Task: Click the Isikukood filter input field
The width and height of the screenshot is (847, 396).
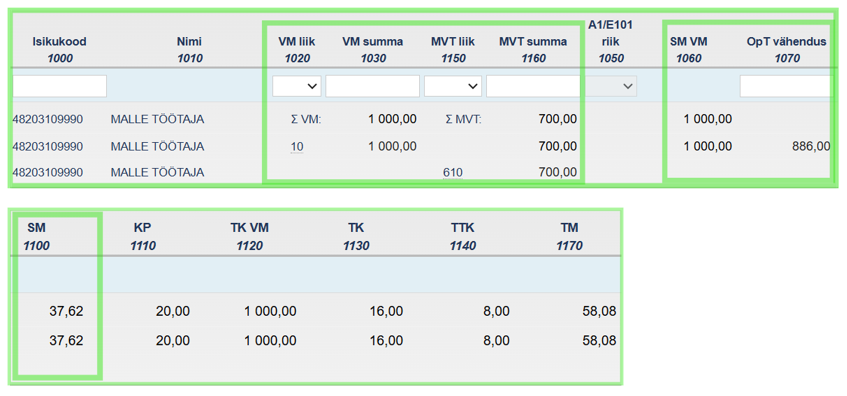Action: click(x=59, y=86)
